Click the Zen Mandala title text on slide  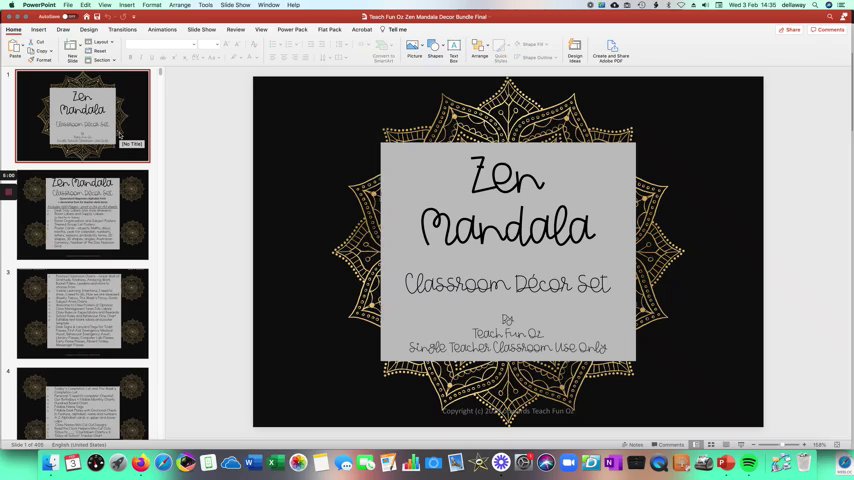(x=508, y=200)
